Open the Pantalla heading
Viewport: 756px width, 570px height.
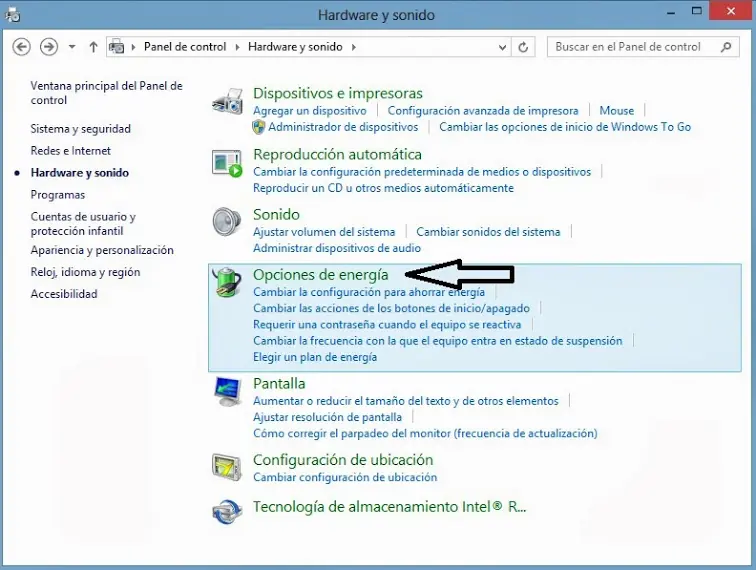279,384
